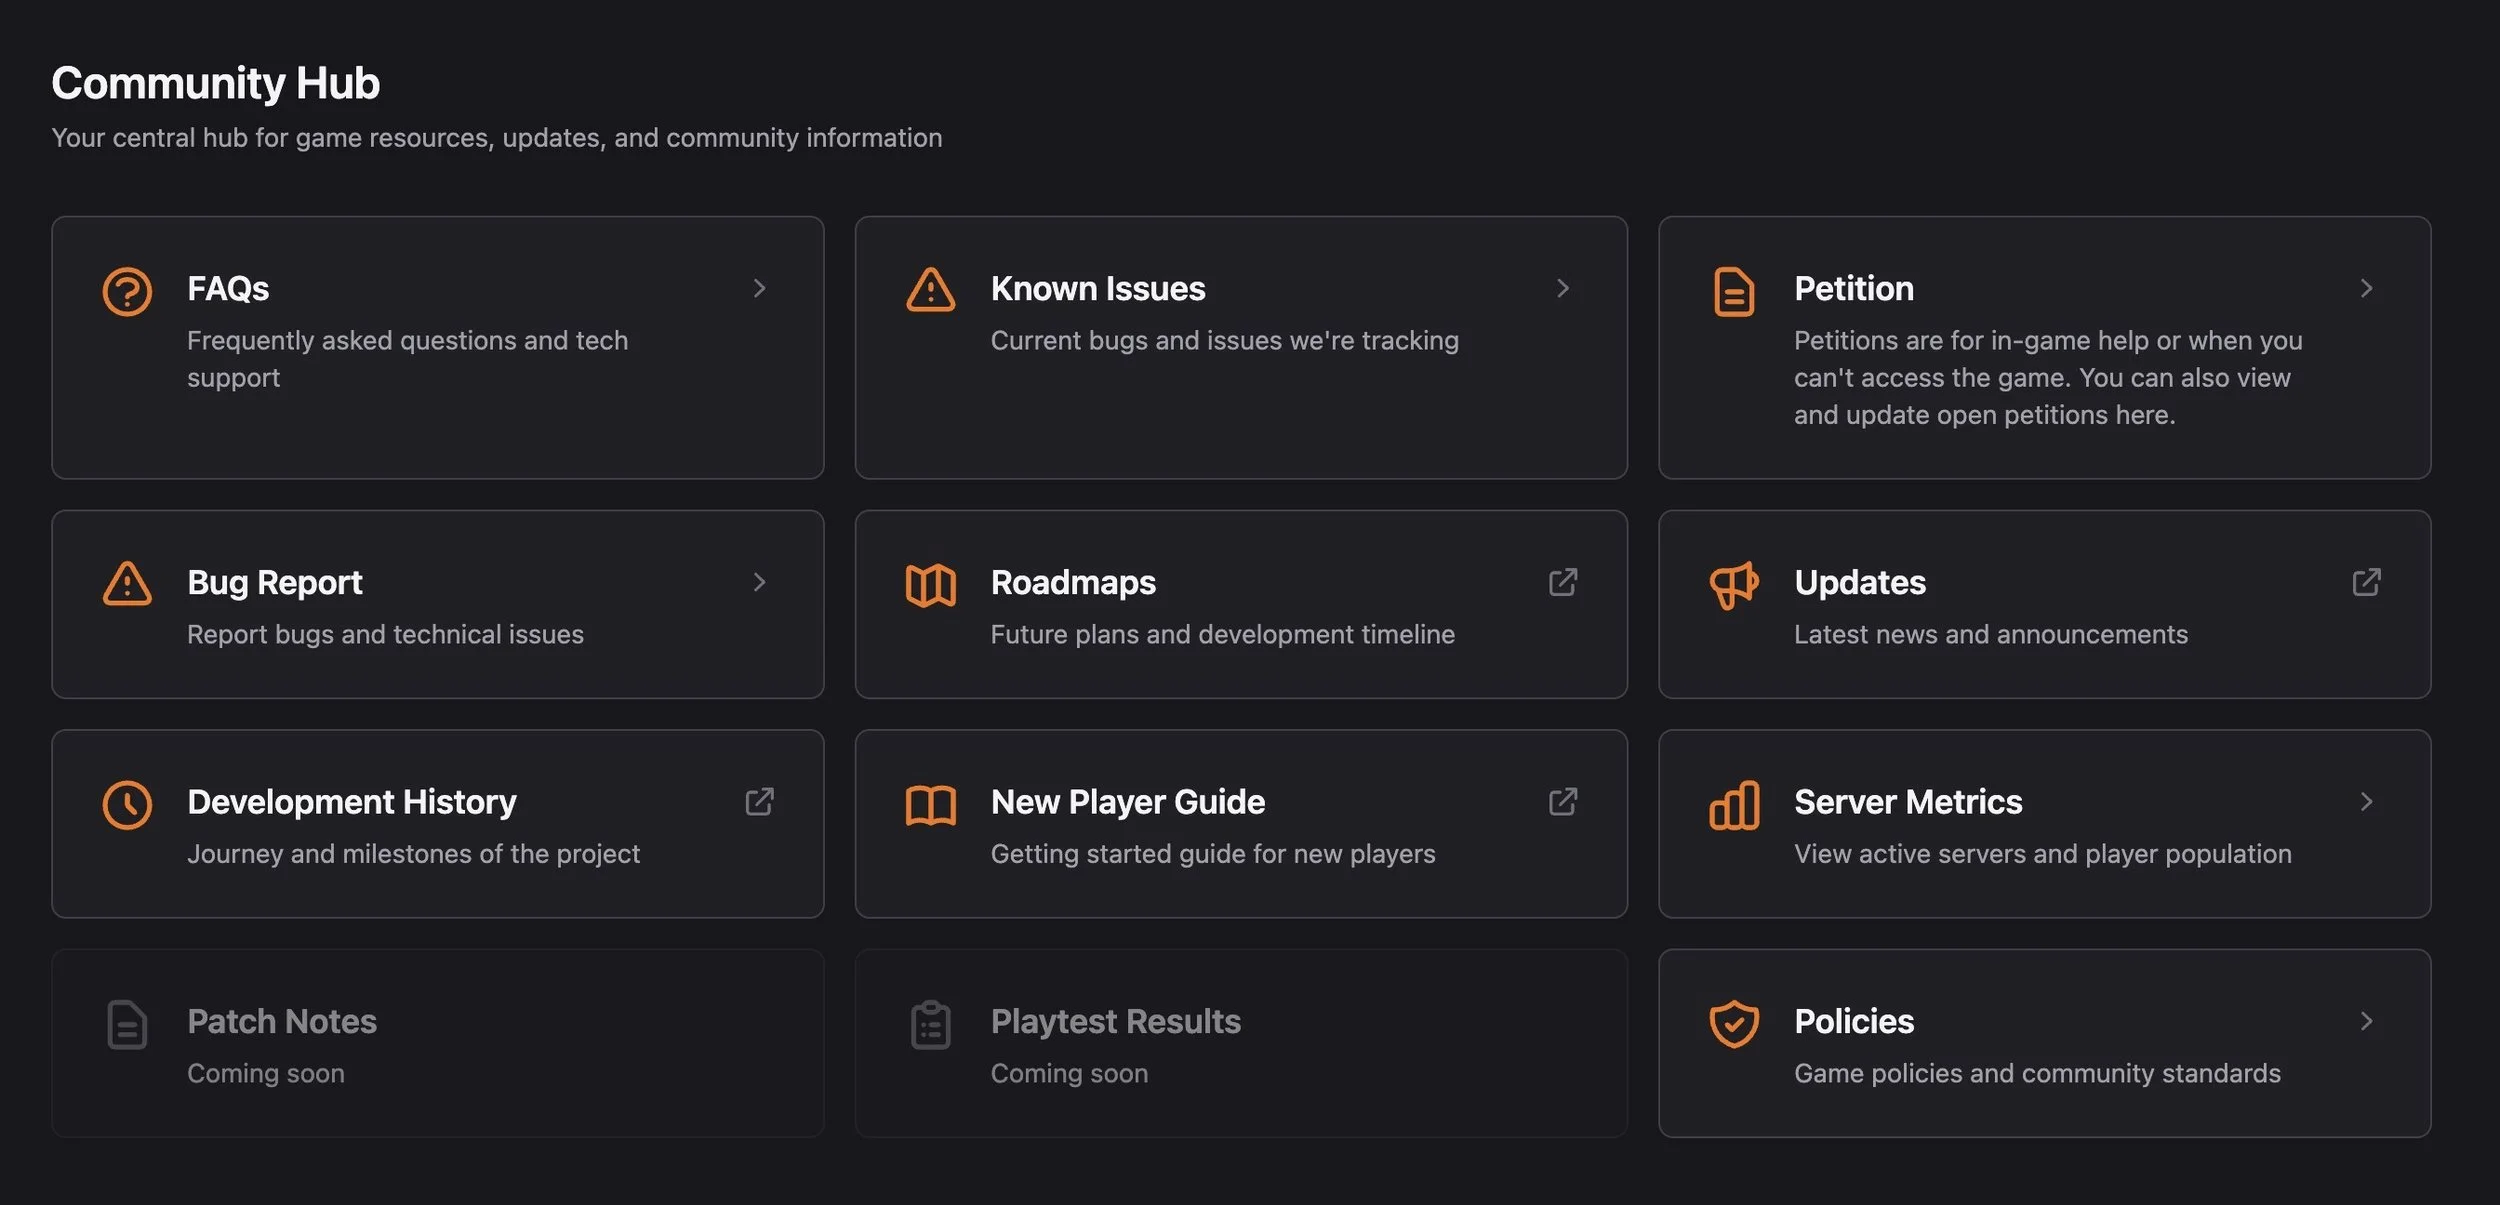Go to the Bug Report title
The width and height of the screenshot is (2500, 1205).
click(x=274, y=582)
